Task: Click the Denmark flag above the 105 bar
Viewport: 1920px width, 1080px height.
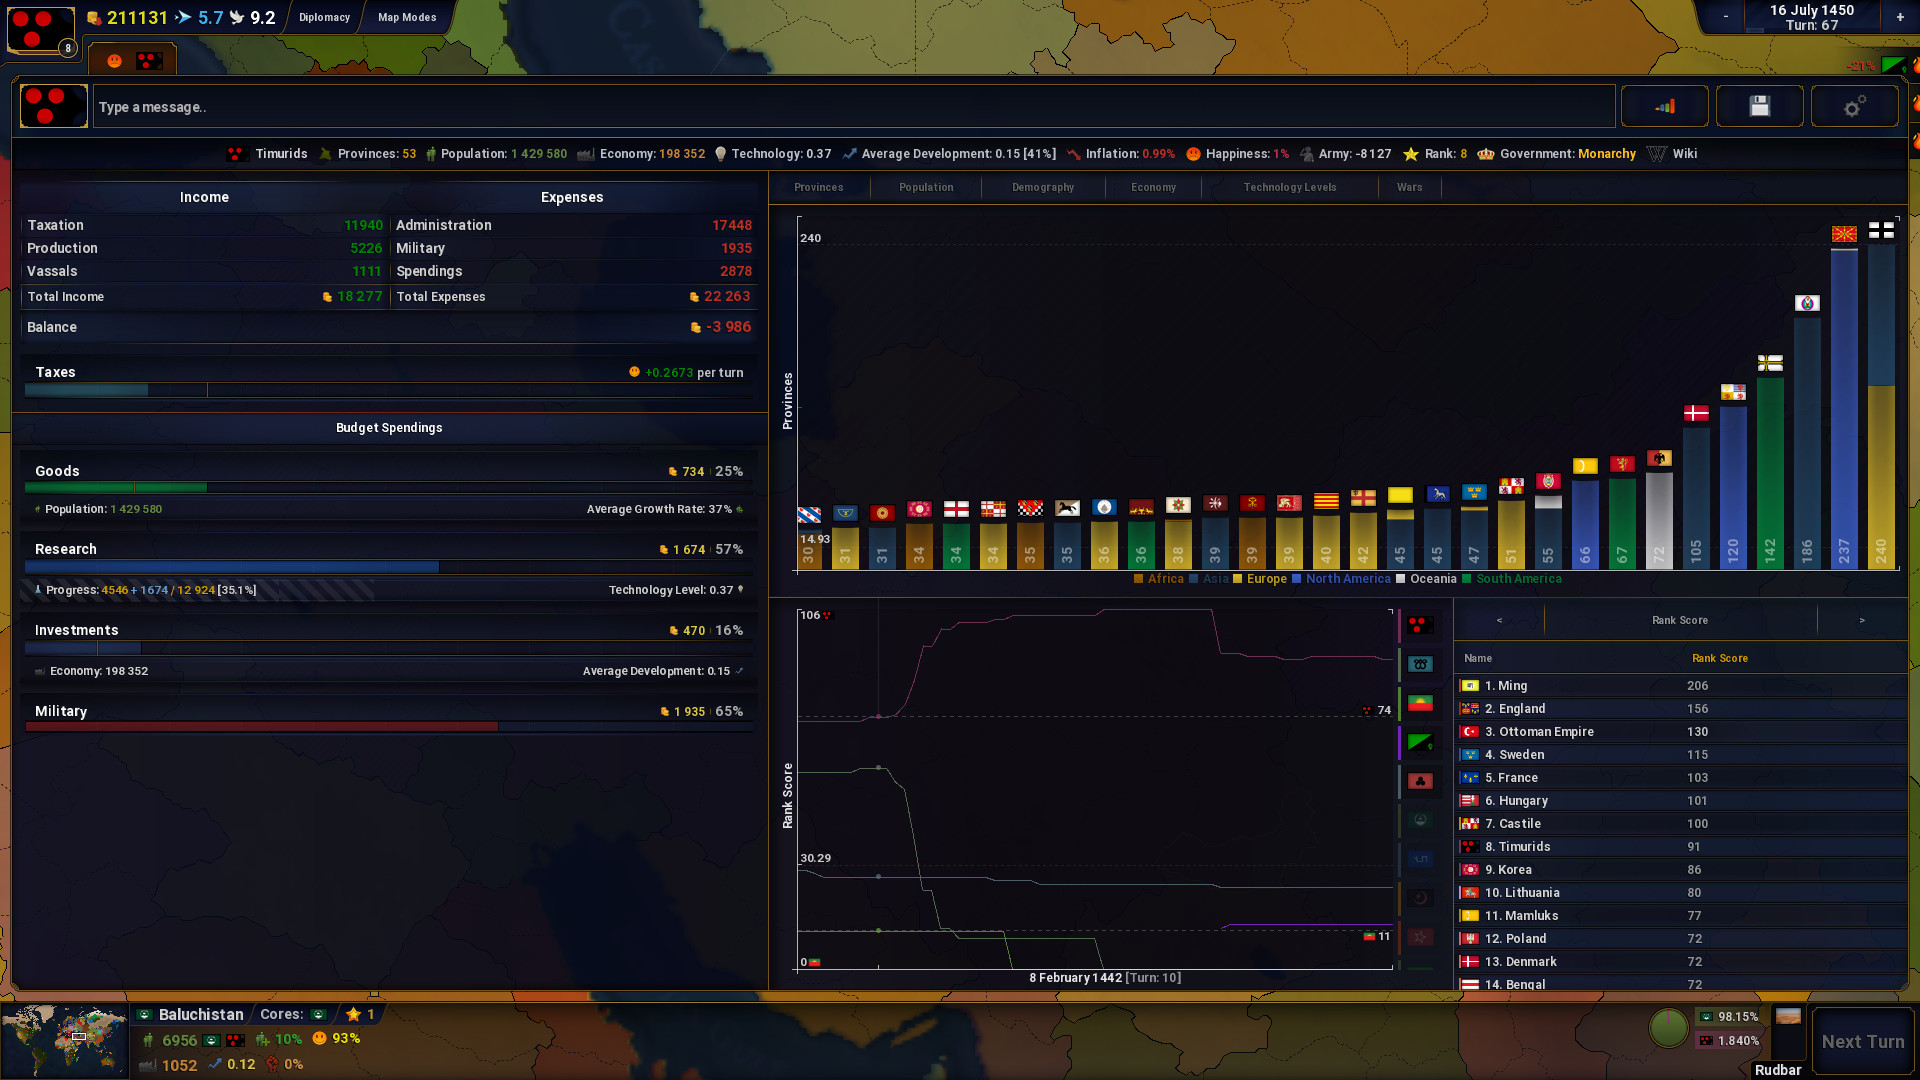Action: 1696,413
